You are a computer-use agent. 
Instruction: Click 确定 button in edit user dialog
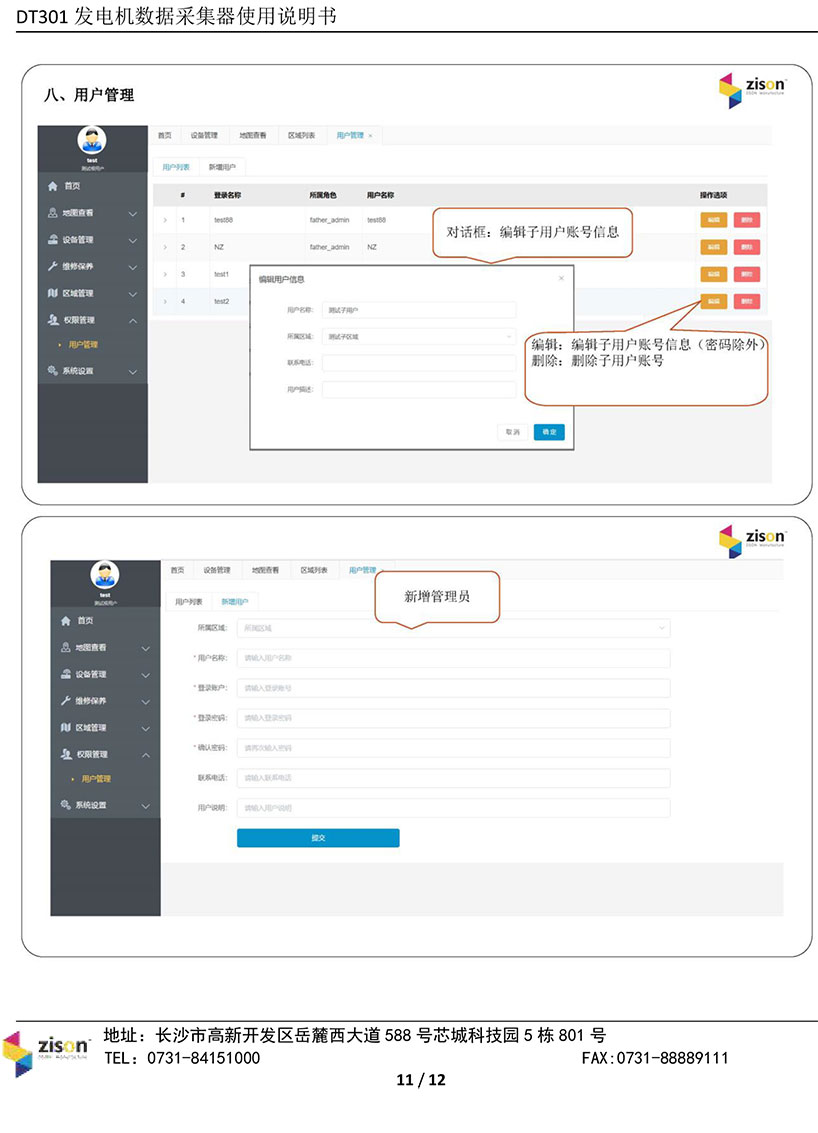point(548,432)
